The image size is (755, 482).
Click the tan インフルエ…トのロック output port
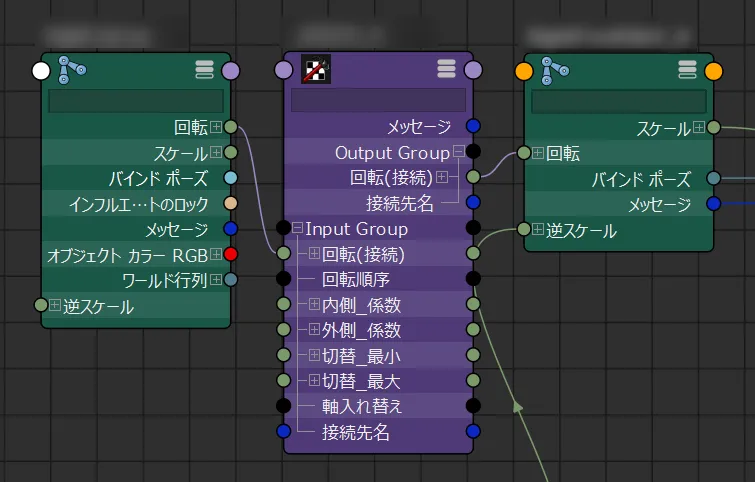[x=231, y=203]
